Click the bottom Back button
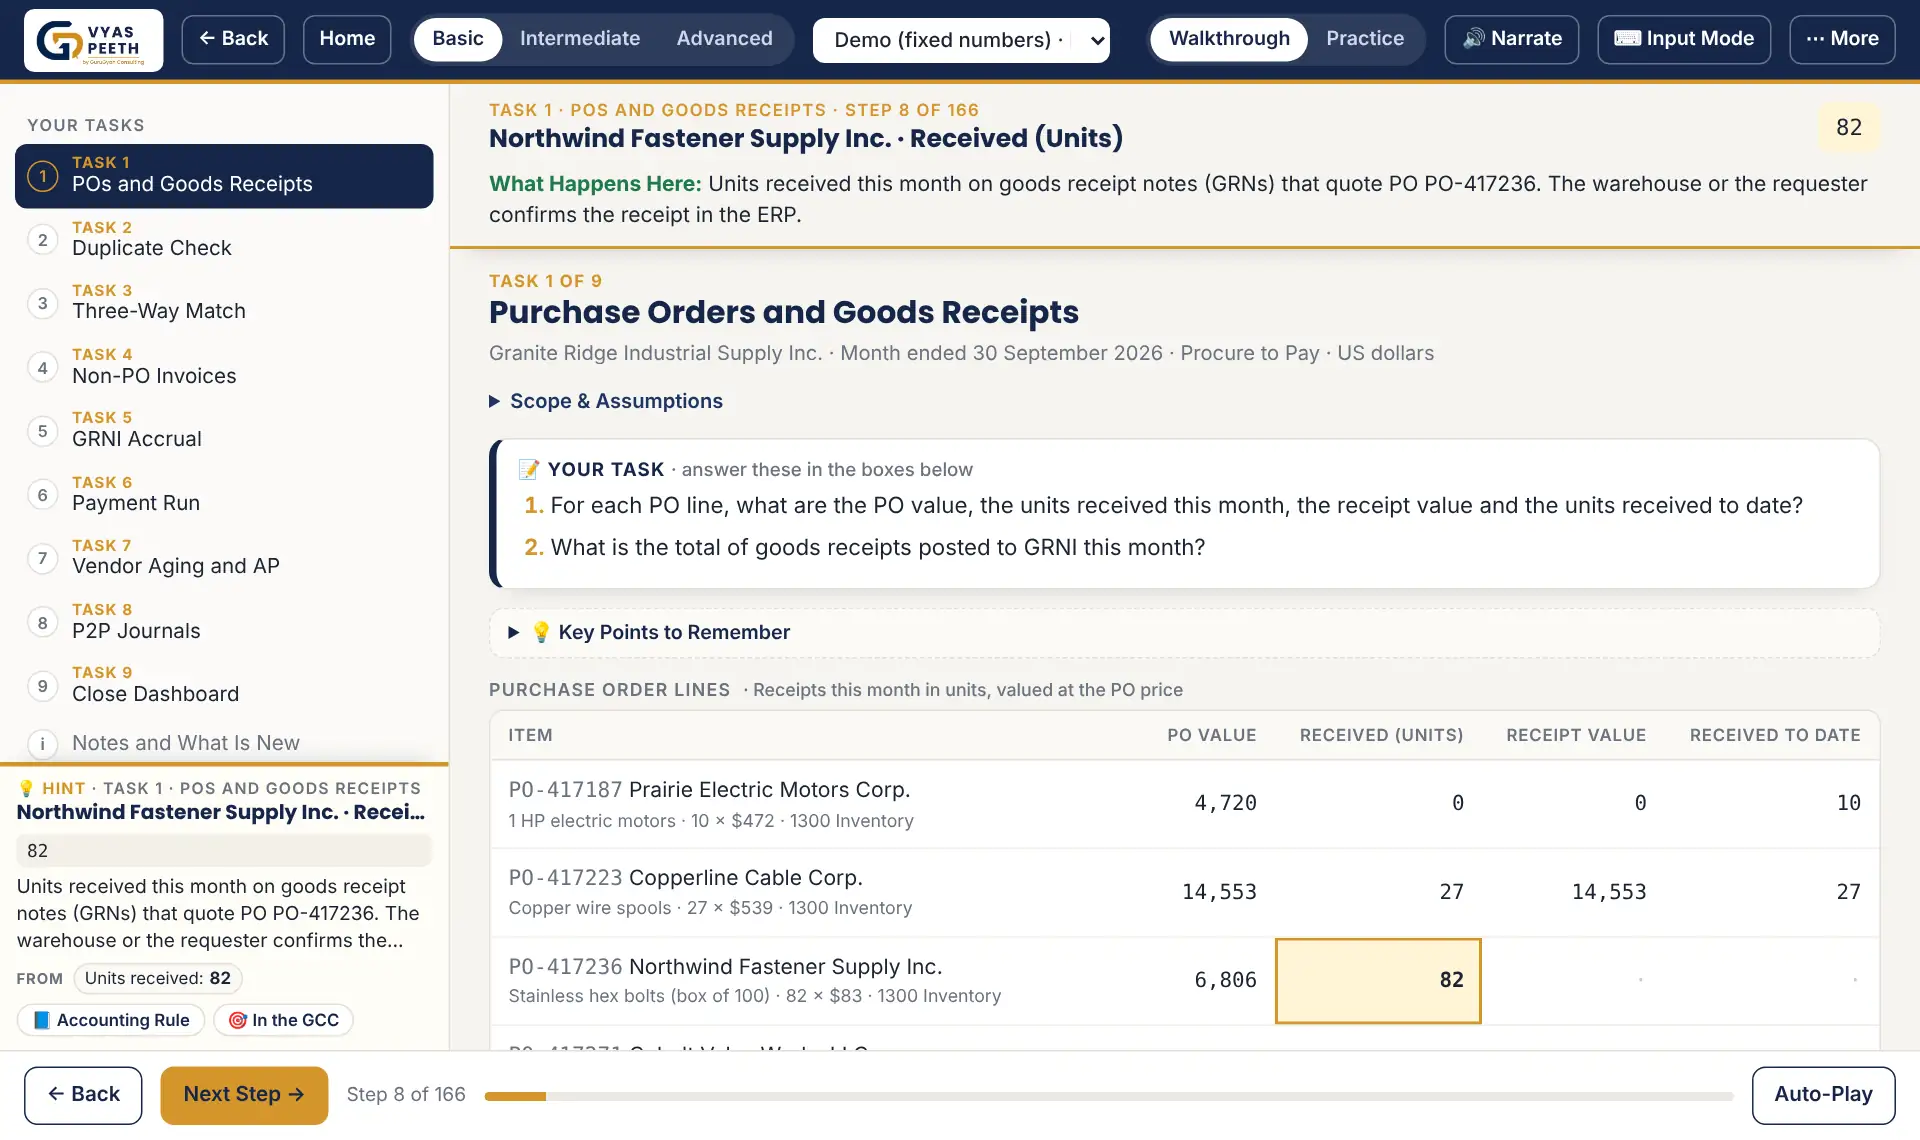 [83, 1095]
